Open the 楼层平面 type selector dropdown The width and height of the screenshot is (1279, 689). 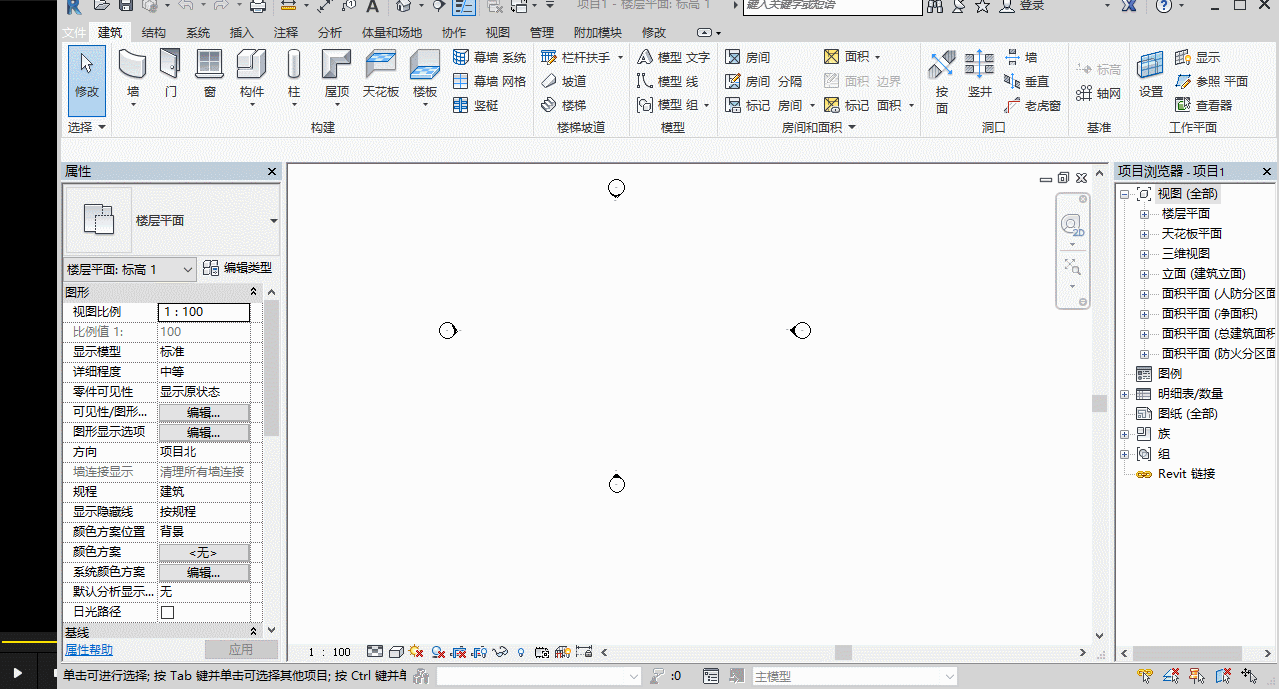click(273, 221)
